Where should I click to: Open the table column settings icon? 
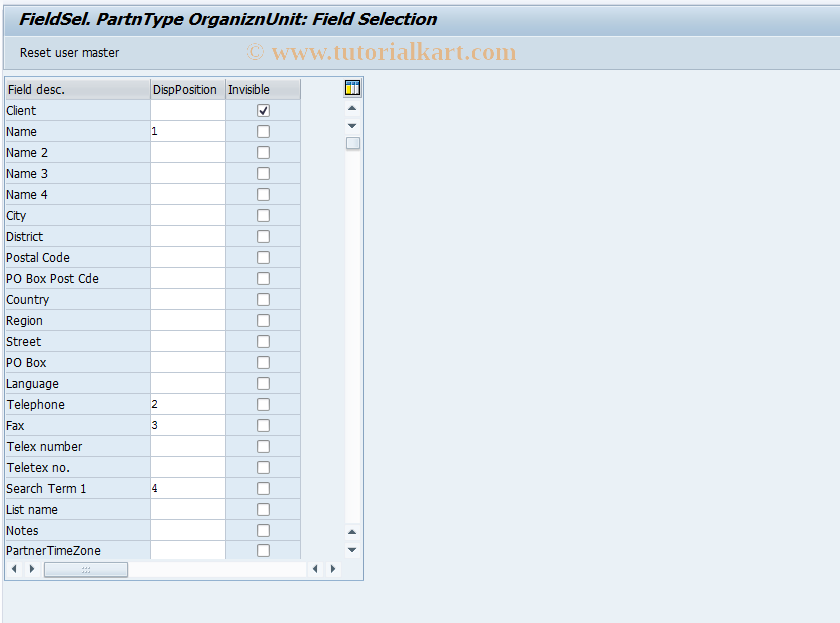pyautogui.click(x=352, y=88)
